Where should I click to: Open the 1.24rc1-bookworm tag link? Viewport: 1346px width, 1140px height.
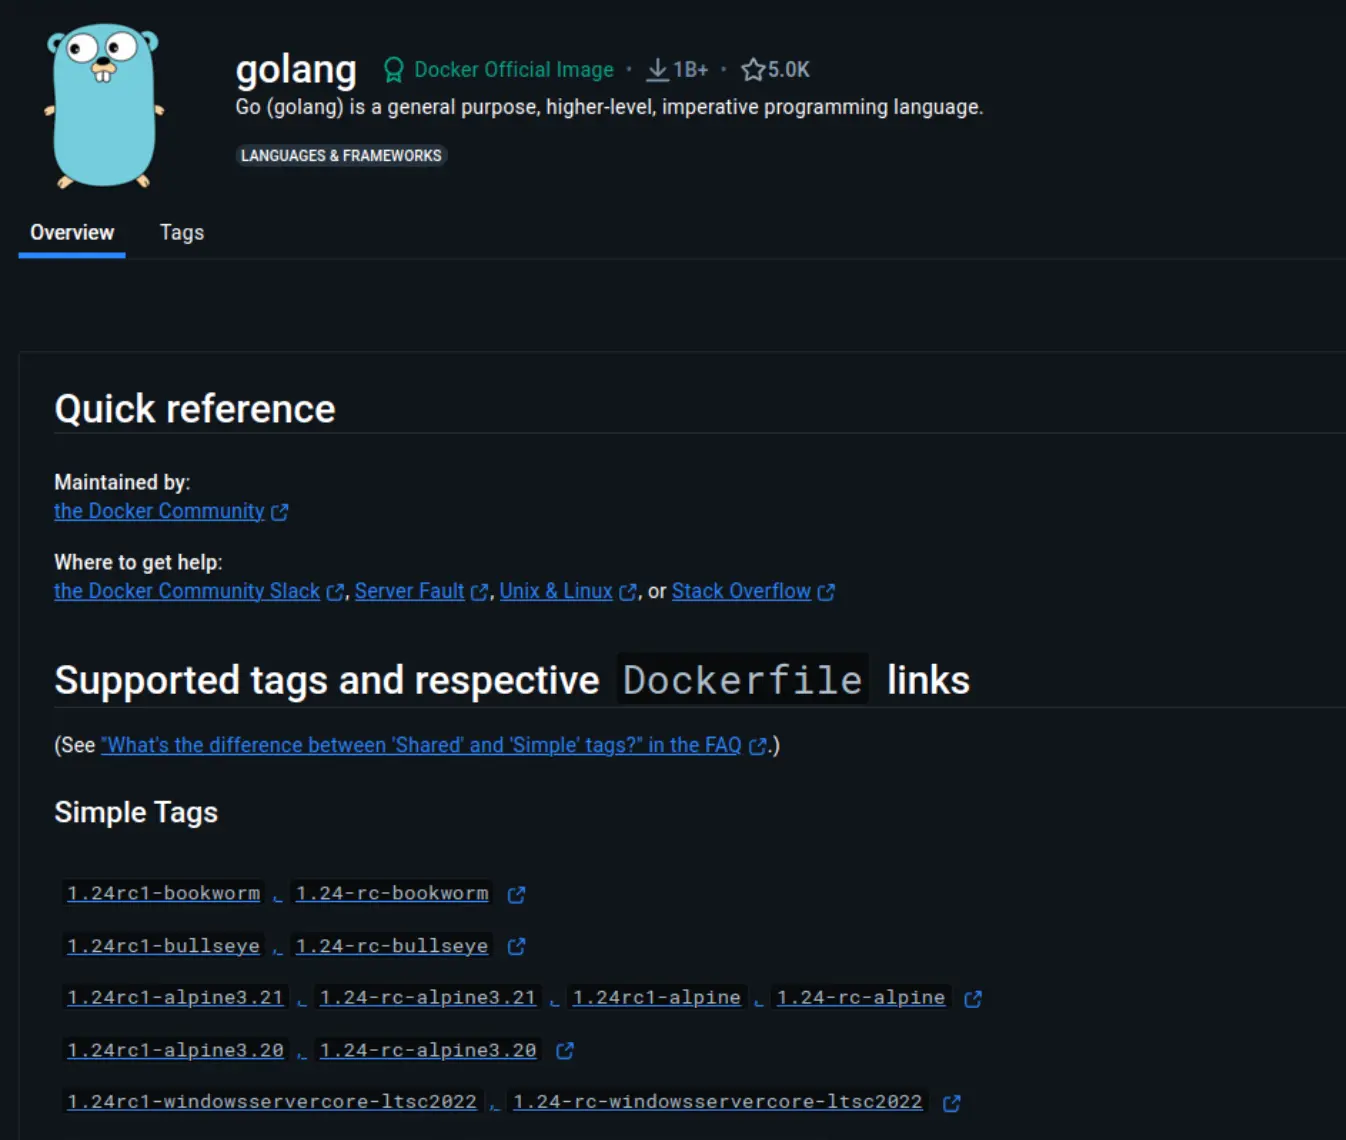point(164,893)
